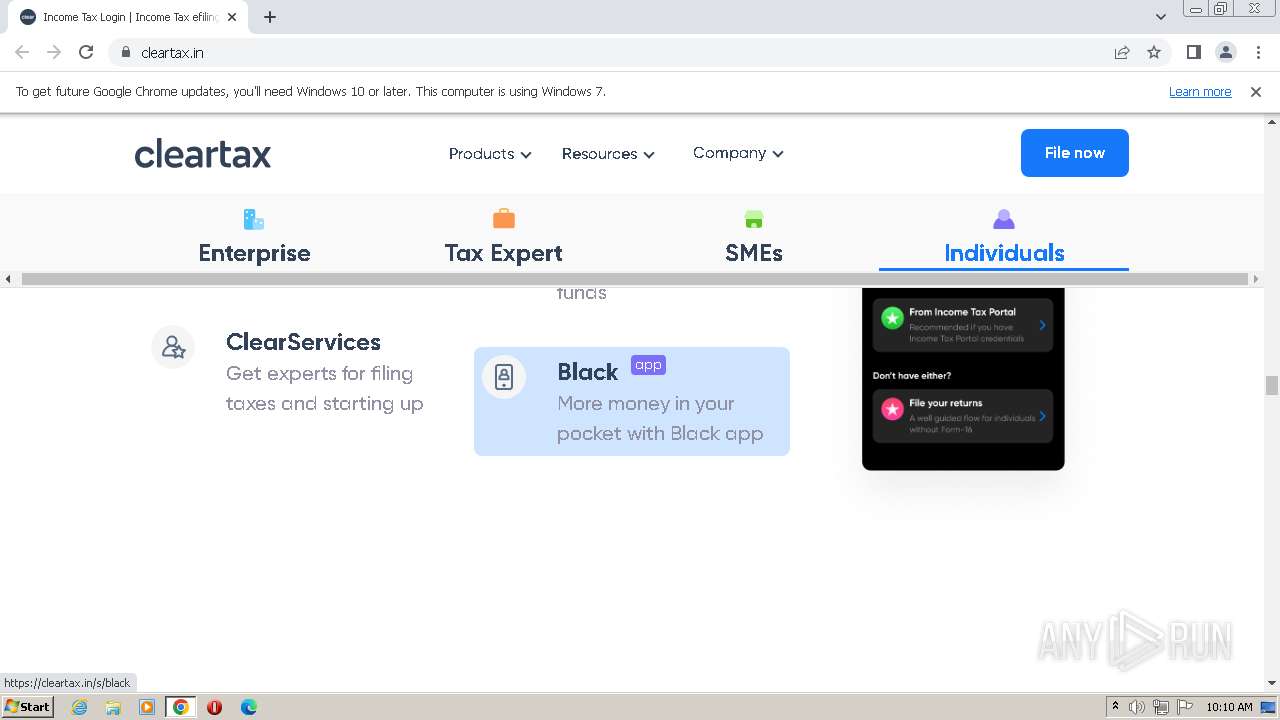The image size is (1280, 720).
Task: Select the Individuals person icon
Action: click(1004, 218)
